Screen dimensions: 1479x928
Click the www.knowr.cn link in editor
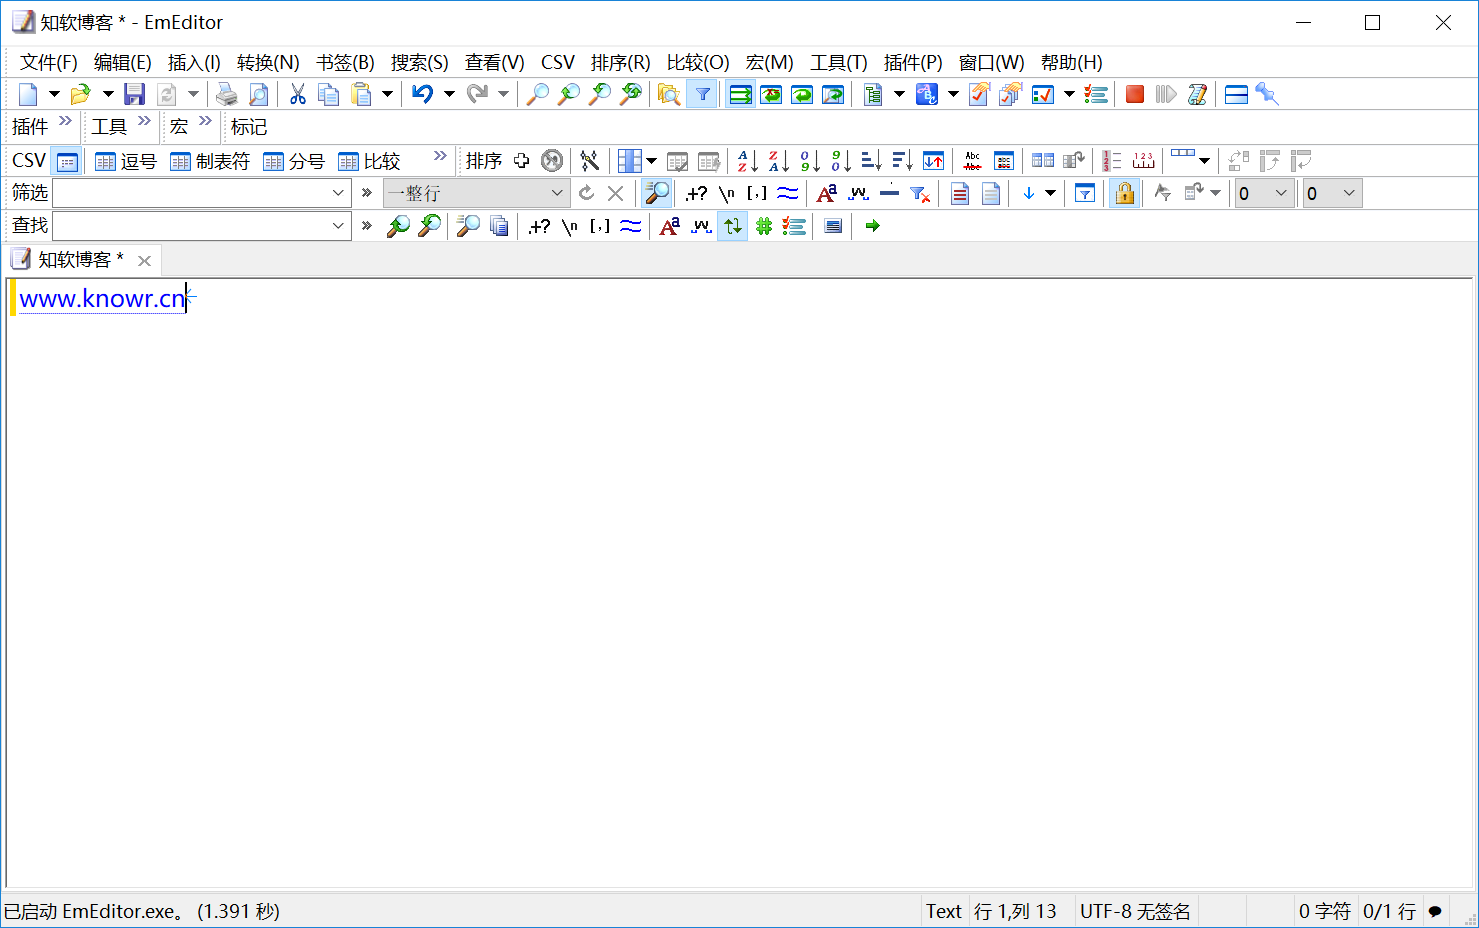[102, 298]
